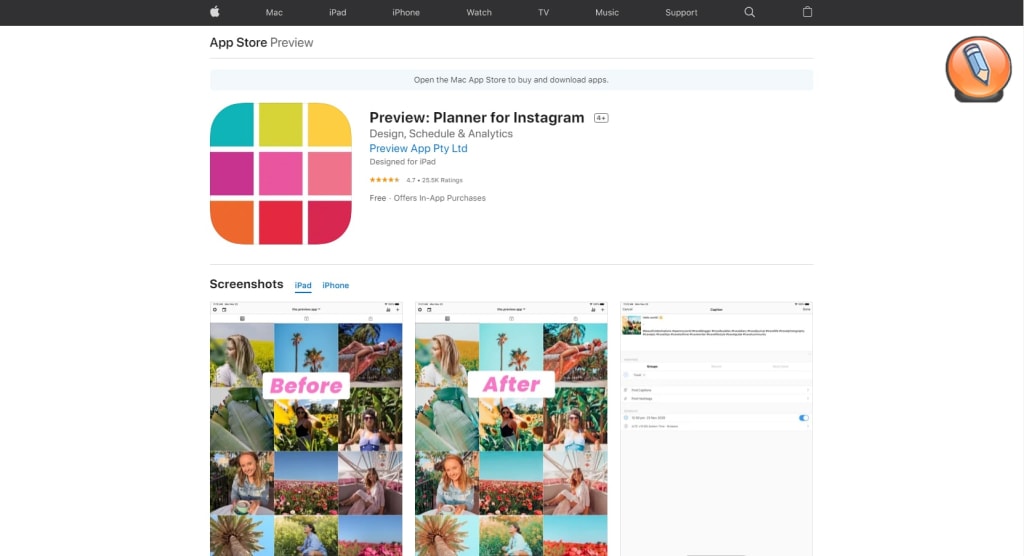Click the 4.7 • 25.5K Ratings text
1024x556 pixels.
(x=434, y=180)
